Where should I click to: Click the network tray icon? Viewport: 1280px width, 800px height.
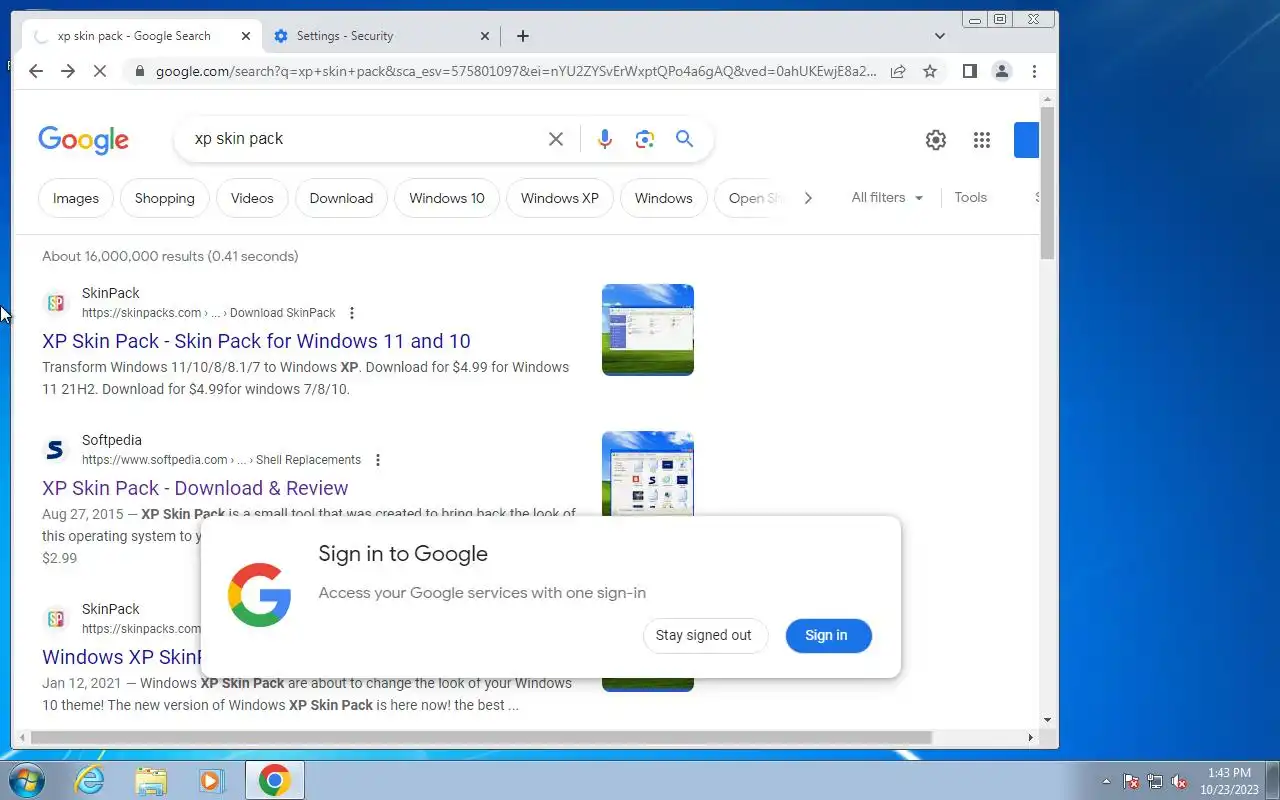pyautogui.click(x=1155, y=781)
